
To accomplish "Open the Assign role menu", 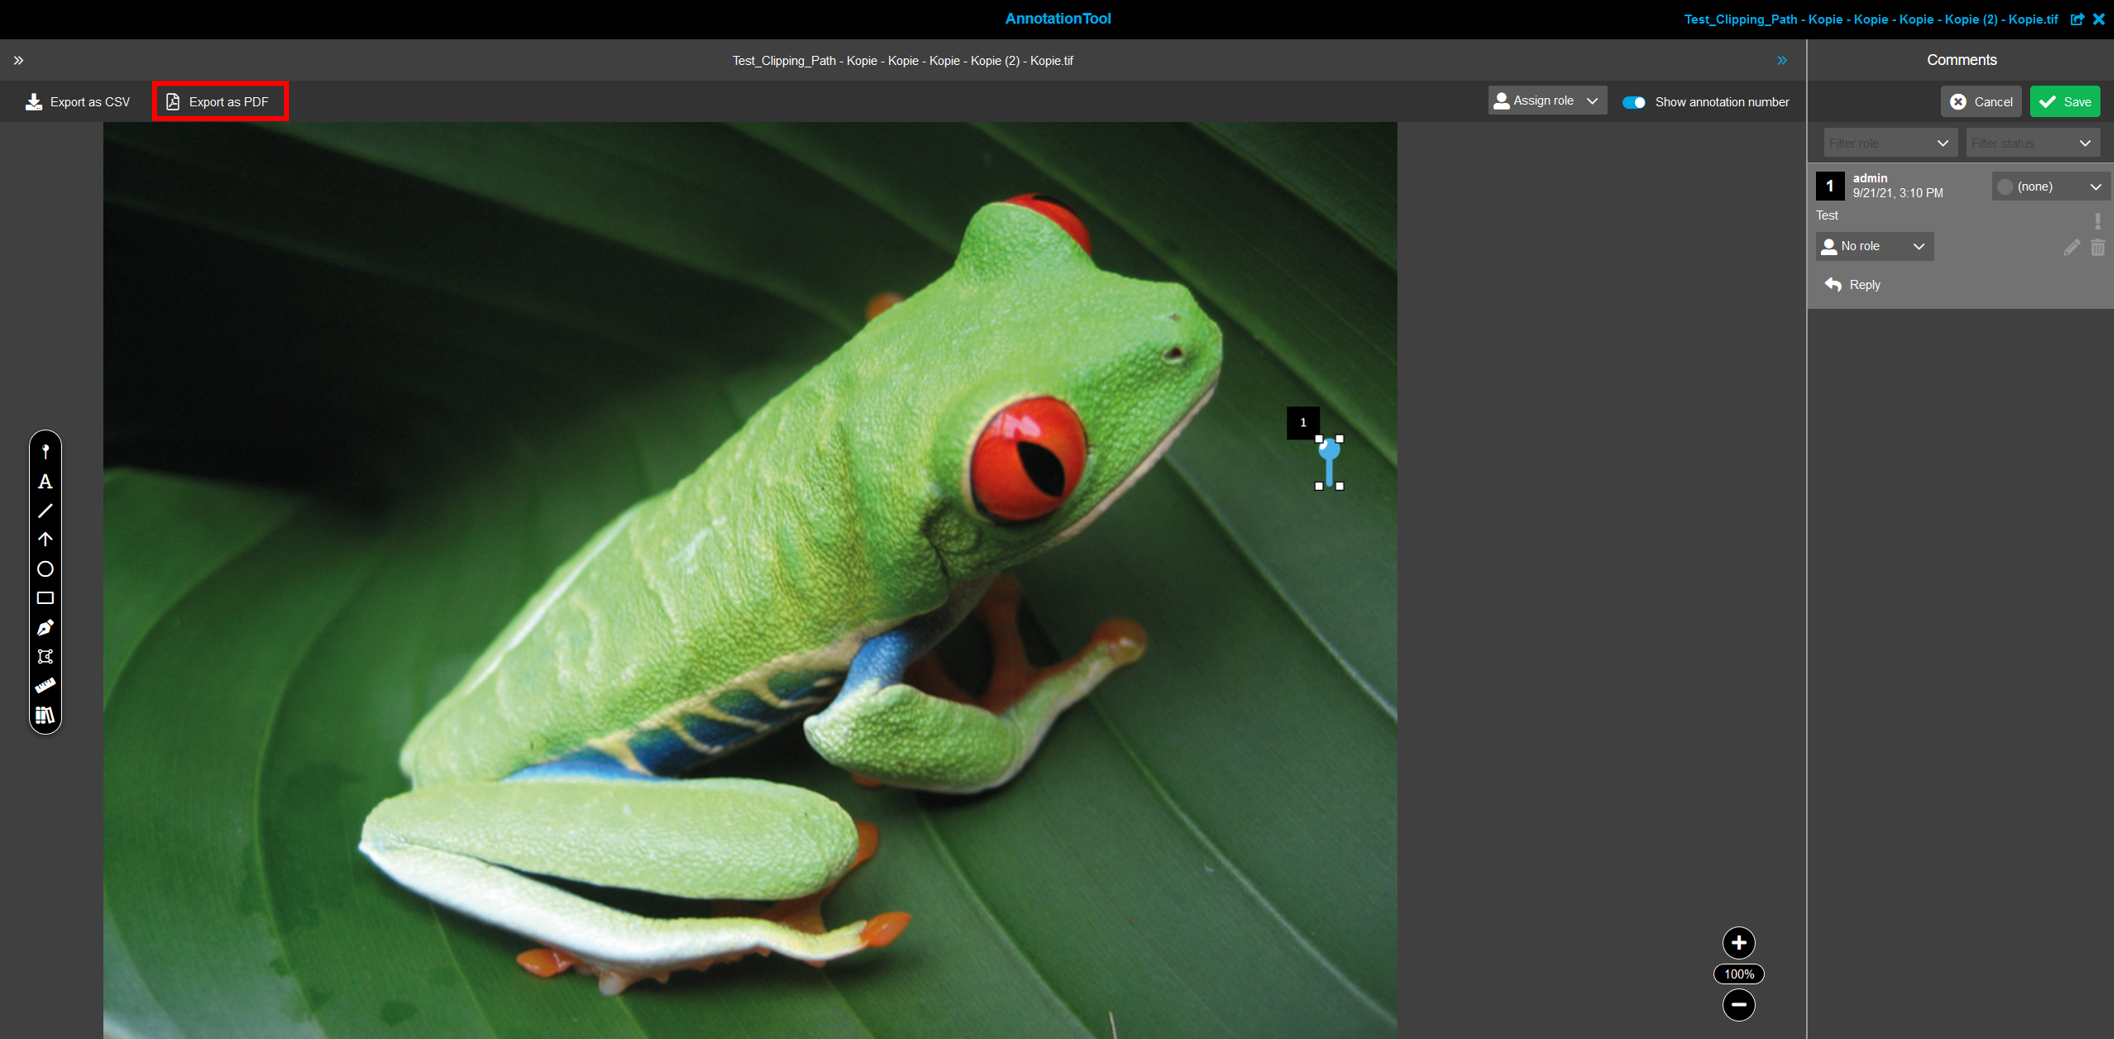I will tap(1546, 100).
